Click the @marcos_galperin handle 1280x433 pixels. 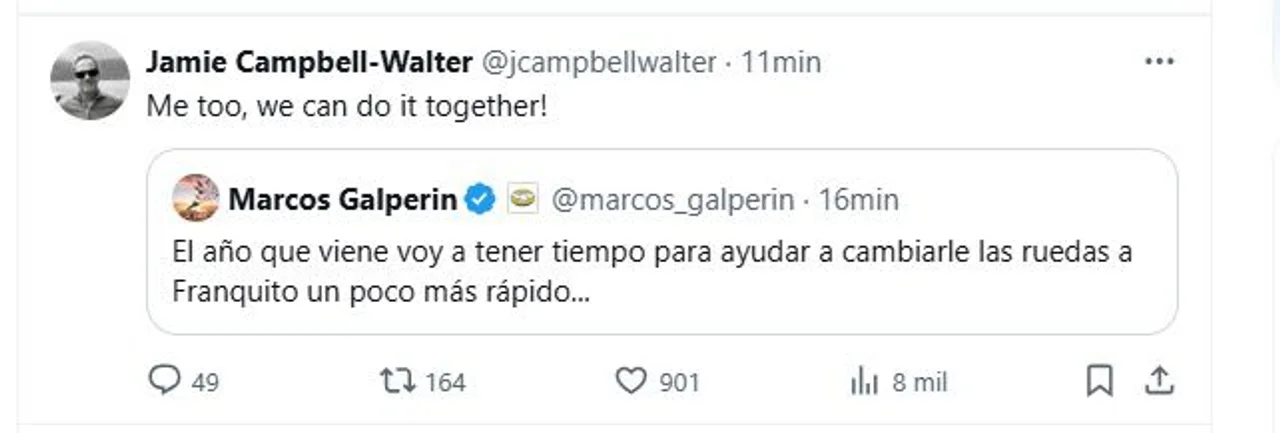coord(674,199)
